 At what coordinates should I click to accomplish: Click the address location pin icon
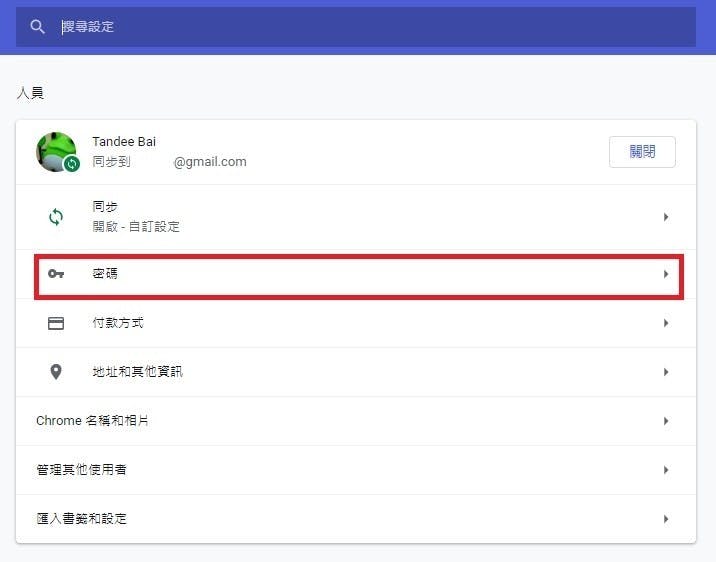click(x=56, y=372)
